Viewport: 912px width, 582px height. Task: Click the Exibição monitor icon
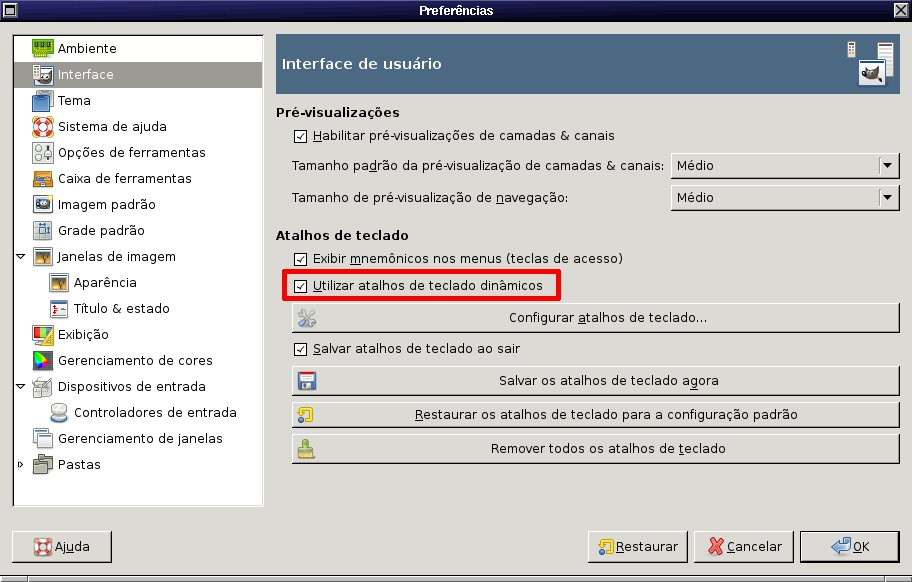[42, 334]
